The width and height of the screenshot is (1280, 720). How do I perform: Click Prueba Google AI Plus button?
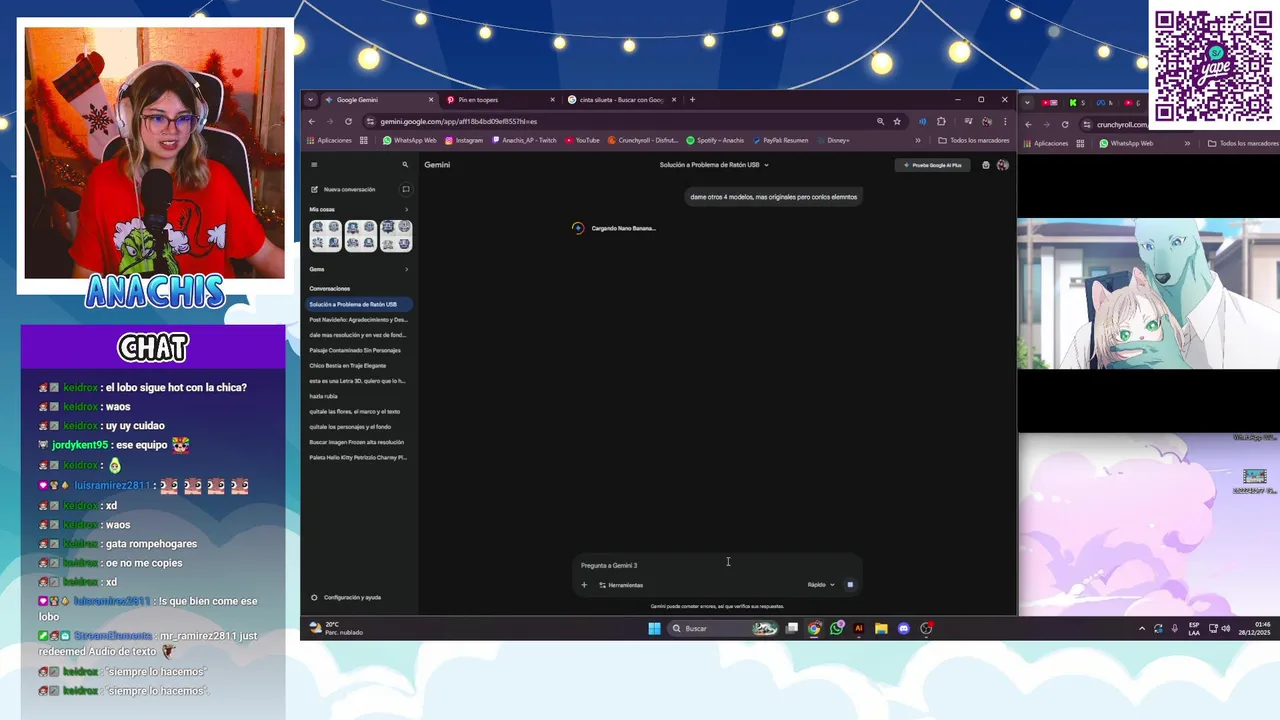pos(932,165)
